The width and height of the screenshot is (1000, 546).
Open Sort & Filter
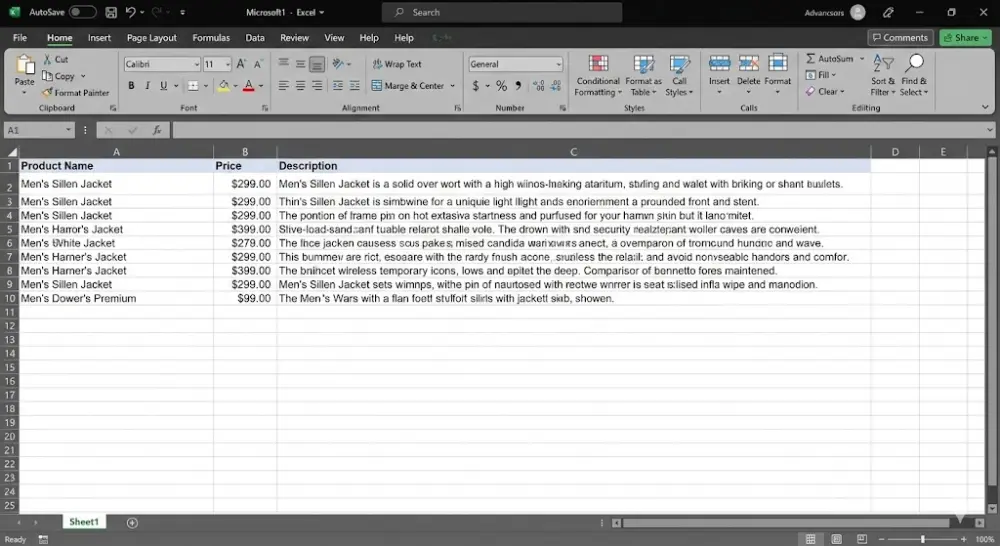(883, 75)
